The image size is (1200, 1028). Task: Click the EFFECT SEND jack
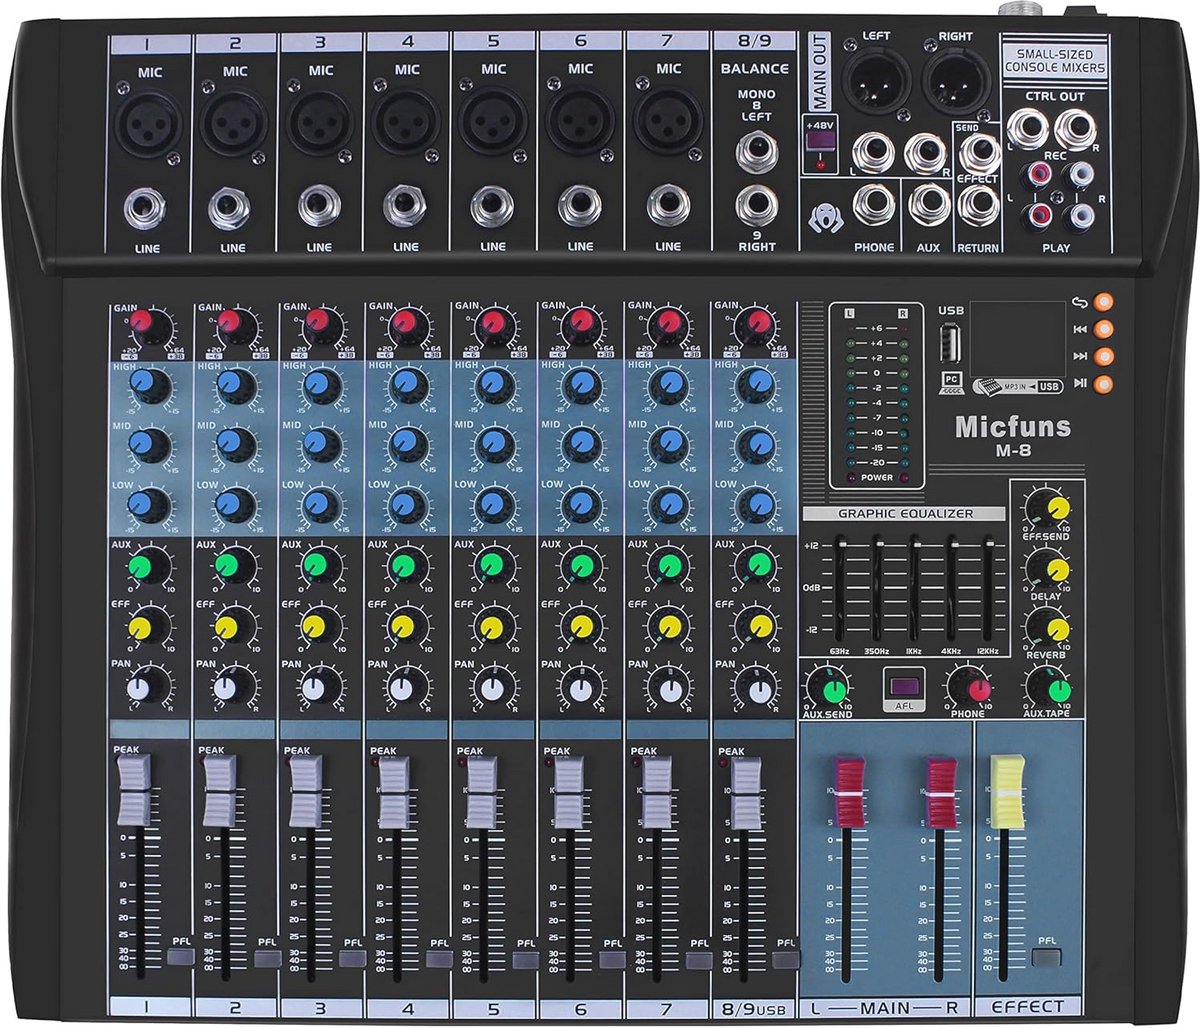979,153
